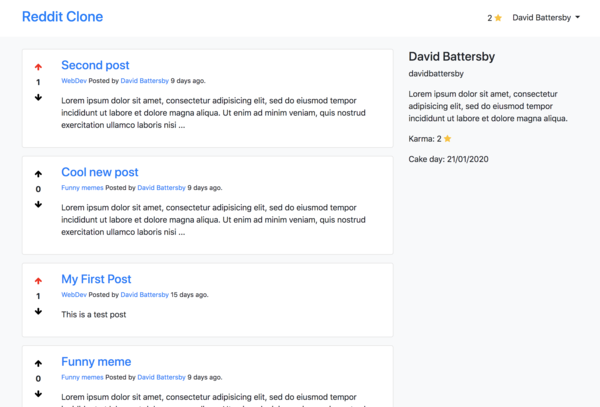Open My First Post title link
Screen dimensions: 600x407
click(96, 279)
